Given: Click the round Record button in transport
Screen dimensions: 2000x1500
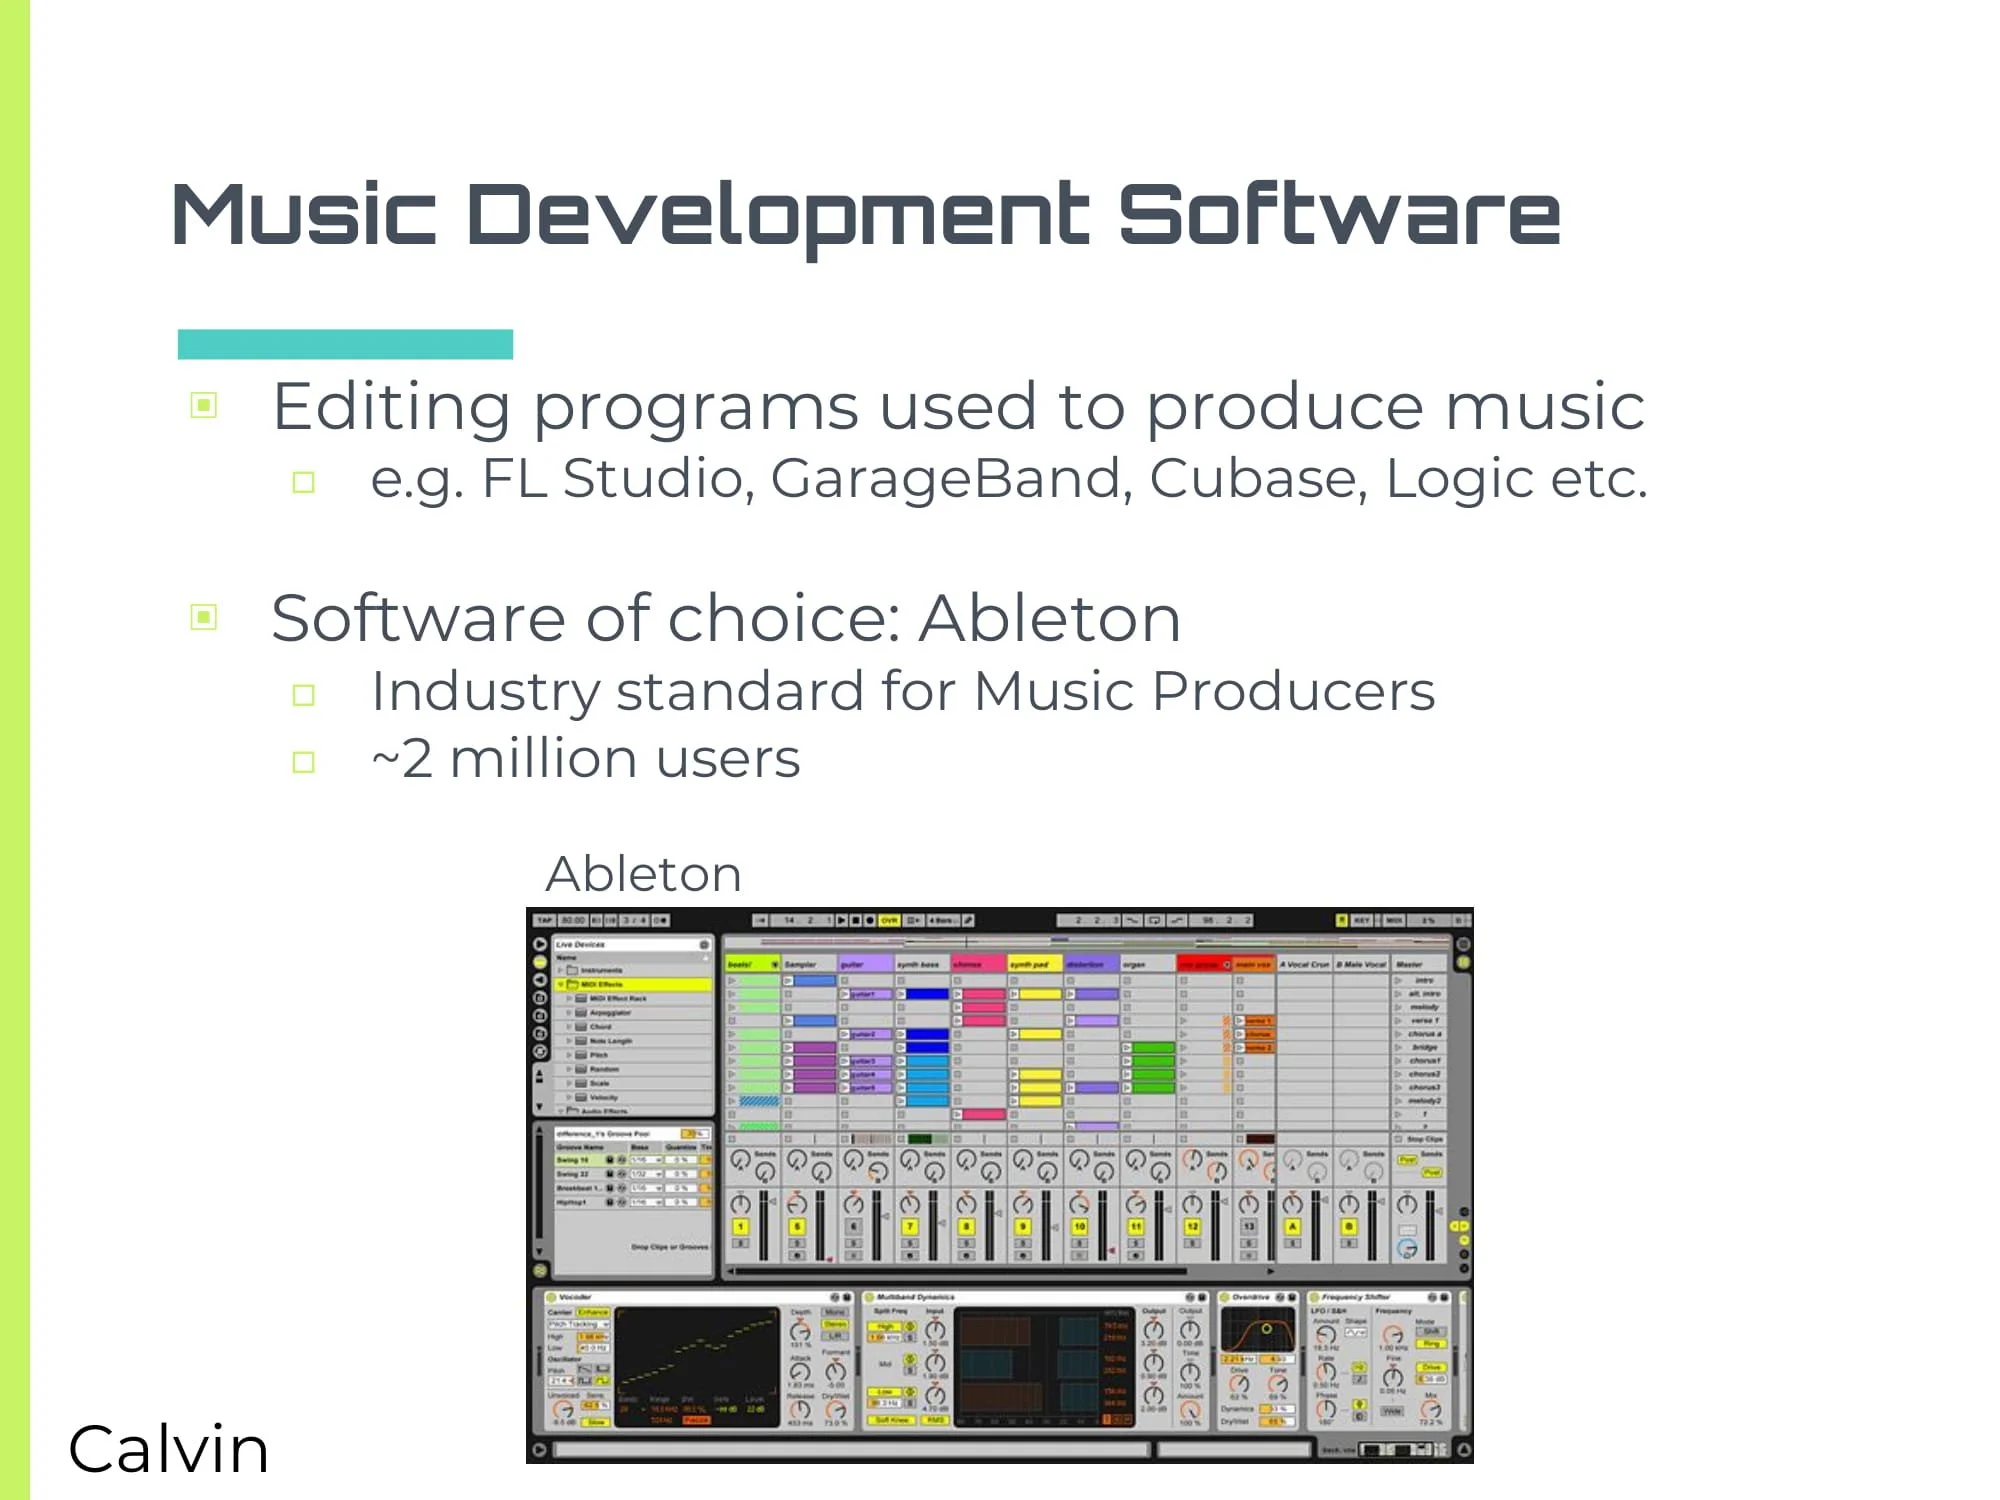Looking at the screenshot, I should [870, 920].
